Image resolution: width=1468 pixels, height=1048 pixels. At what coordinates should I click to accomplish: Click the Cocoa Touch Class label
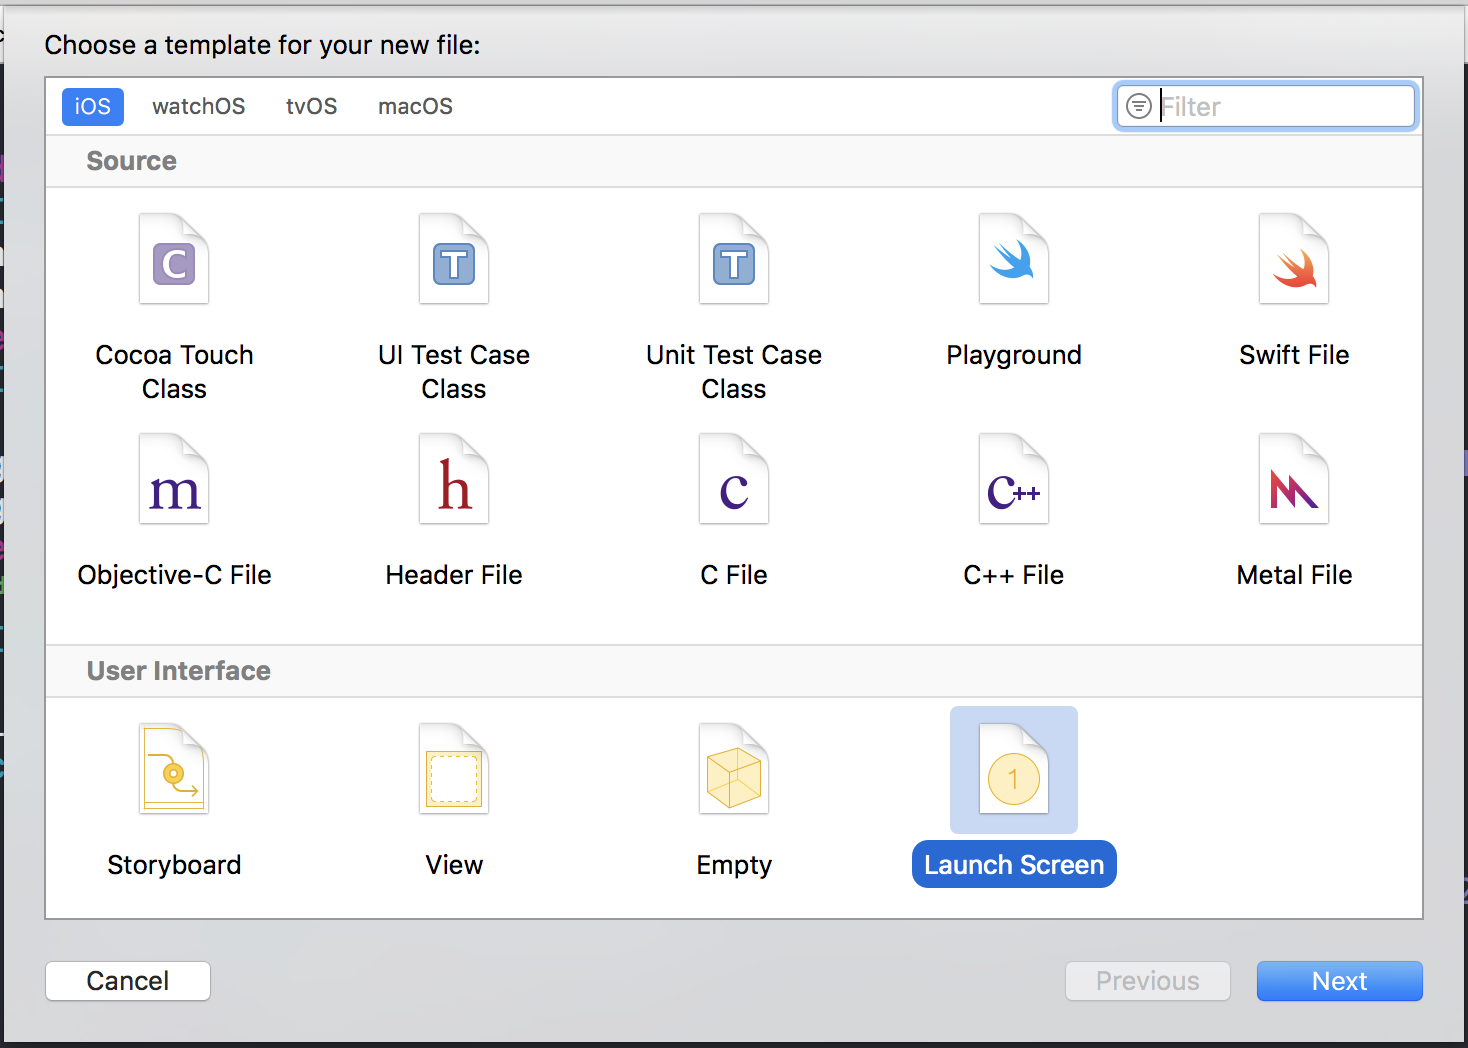(x=174, y=372)
